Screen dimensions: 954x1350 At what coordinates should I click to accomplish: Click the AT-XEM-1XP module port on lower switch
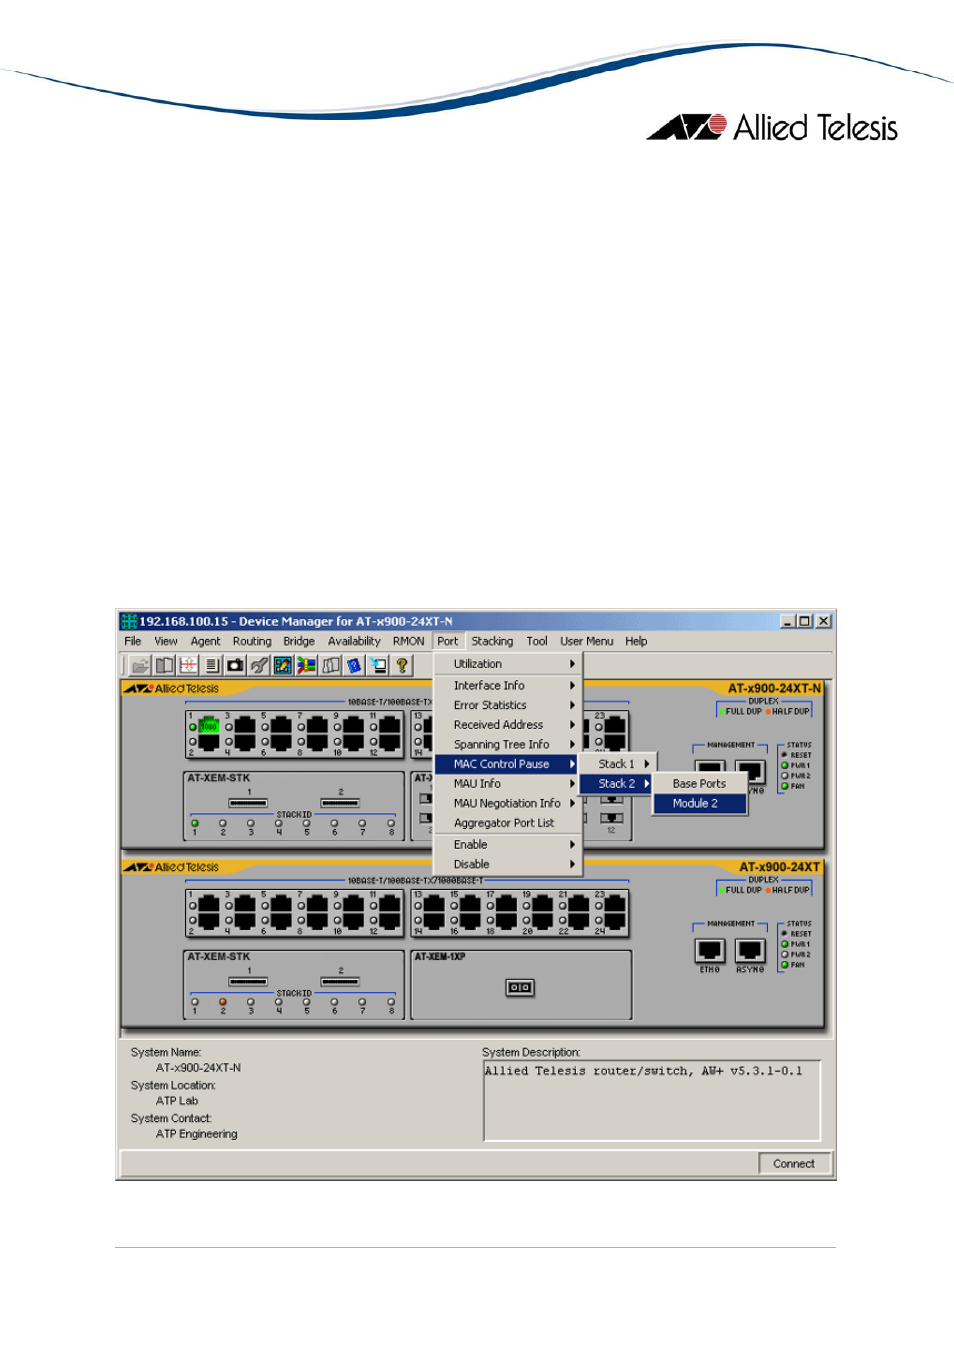[x=520, y=987]
